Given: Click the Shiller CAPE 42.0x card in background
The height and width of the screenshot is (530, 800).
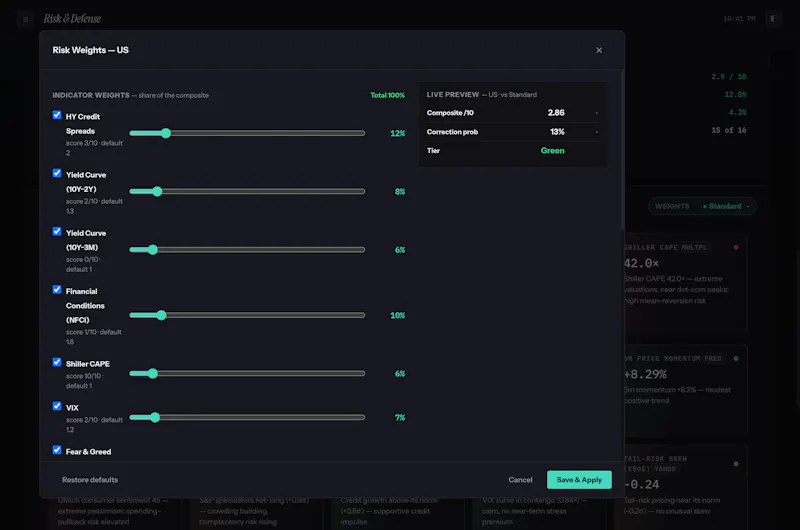Looking at the screenshot, I should (x=685, y=283).
